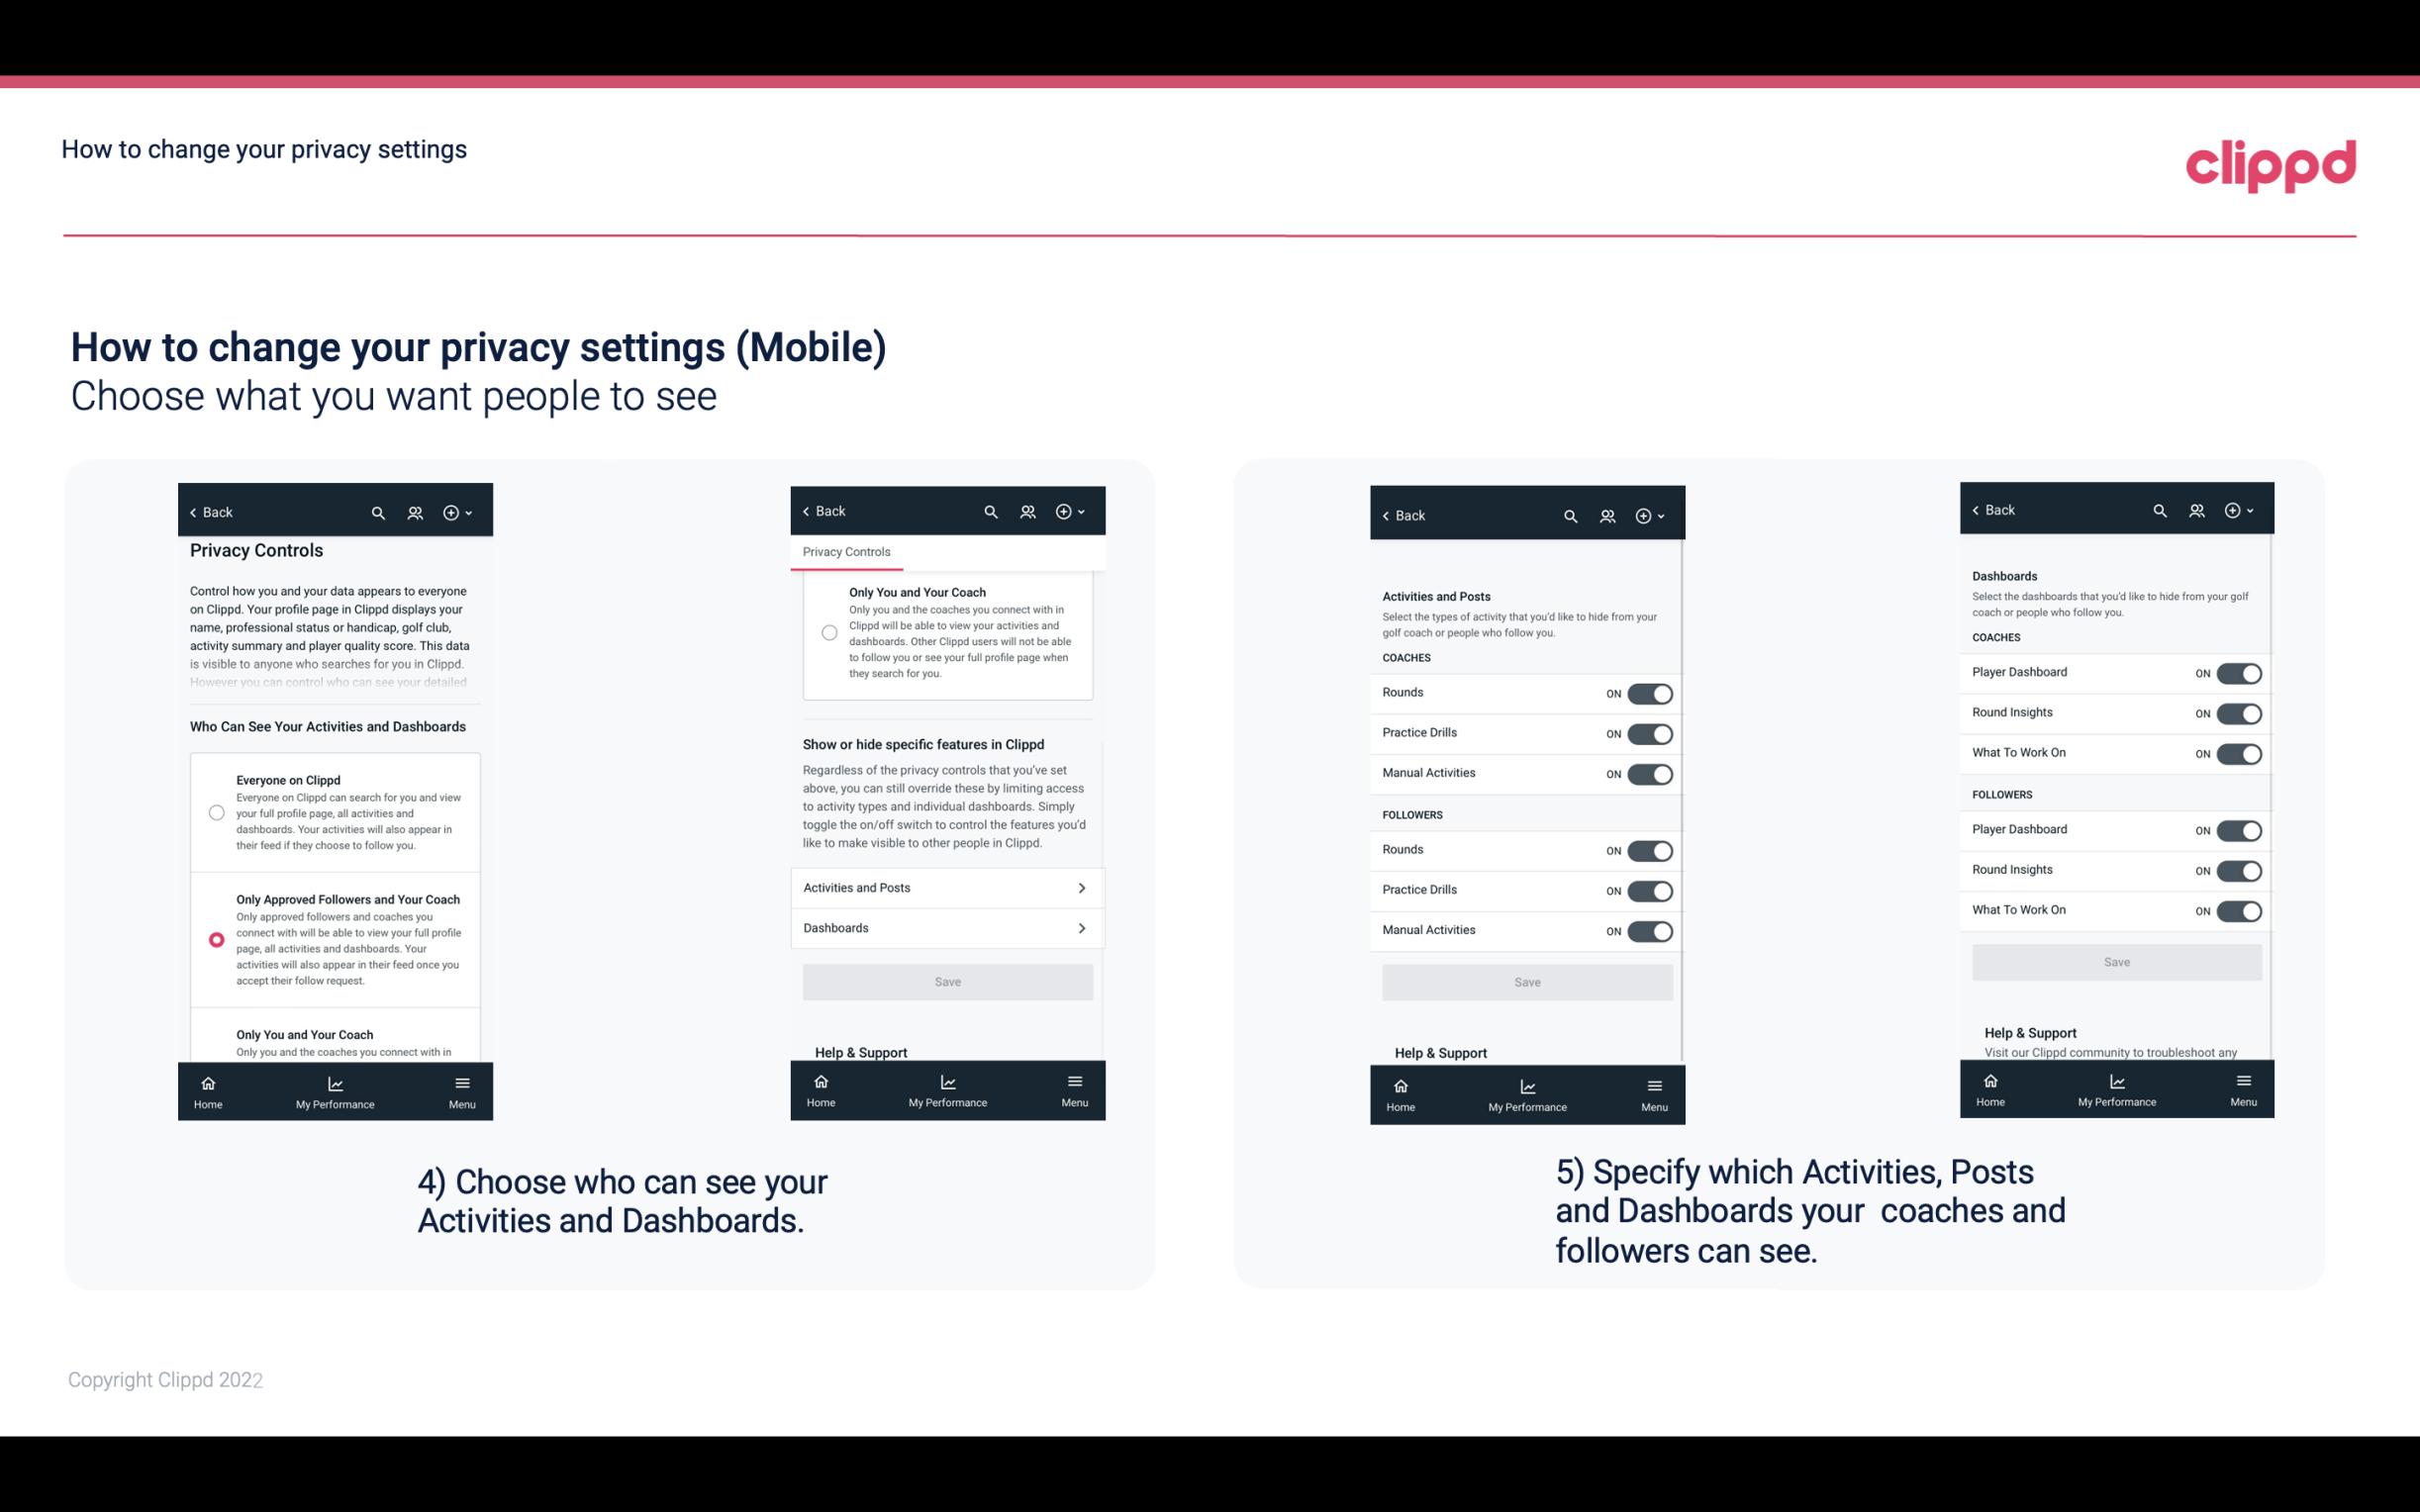Open Help and Support section

(x=868, y=1051)
